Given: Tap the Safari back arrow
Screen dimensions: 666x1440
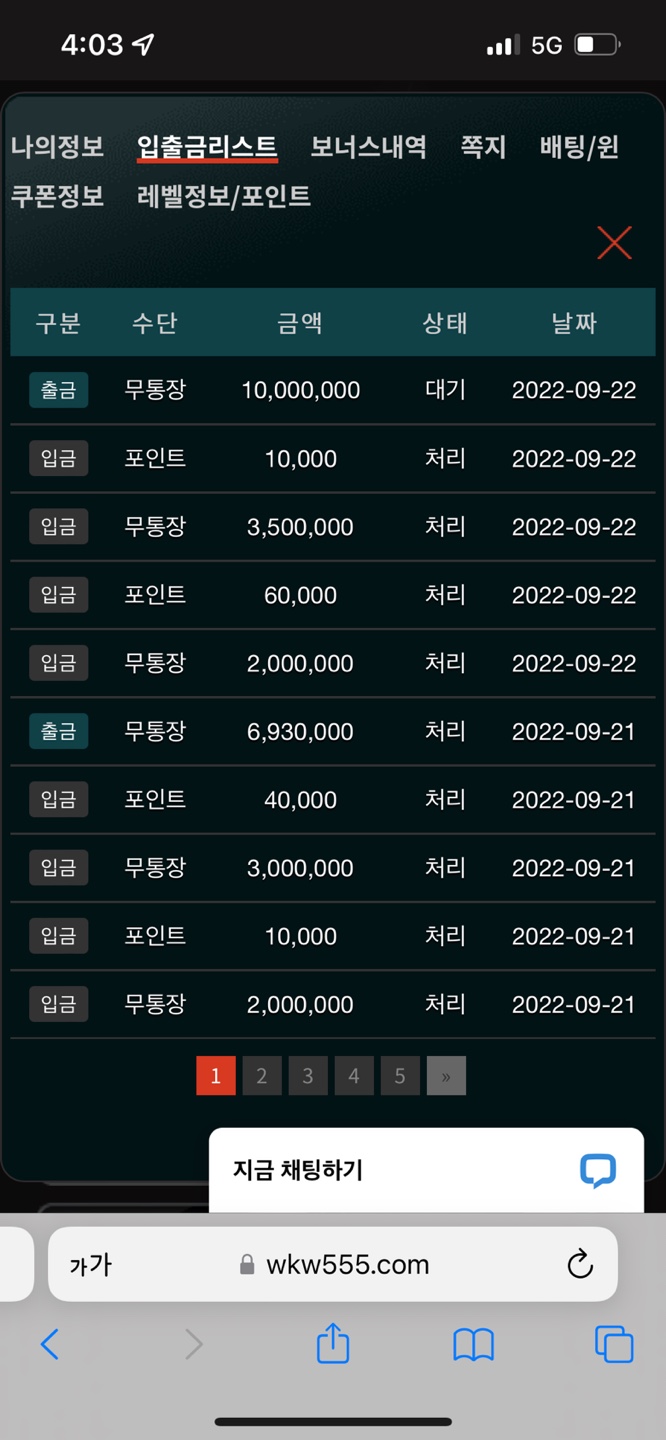Looking at the screenshot, I should coord(50,1344).
